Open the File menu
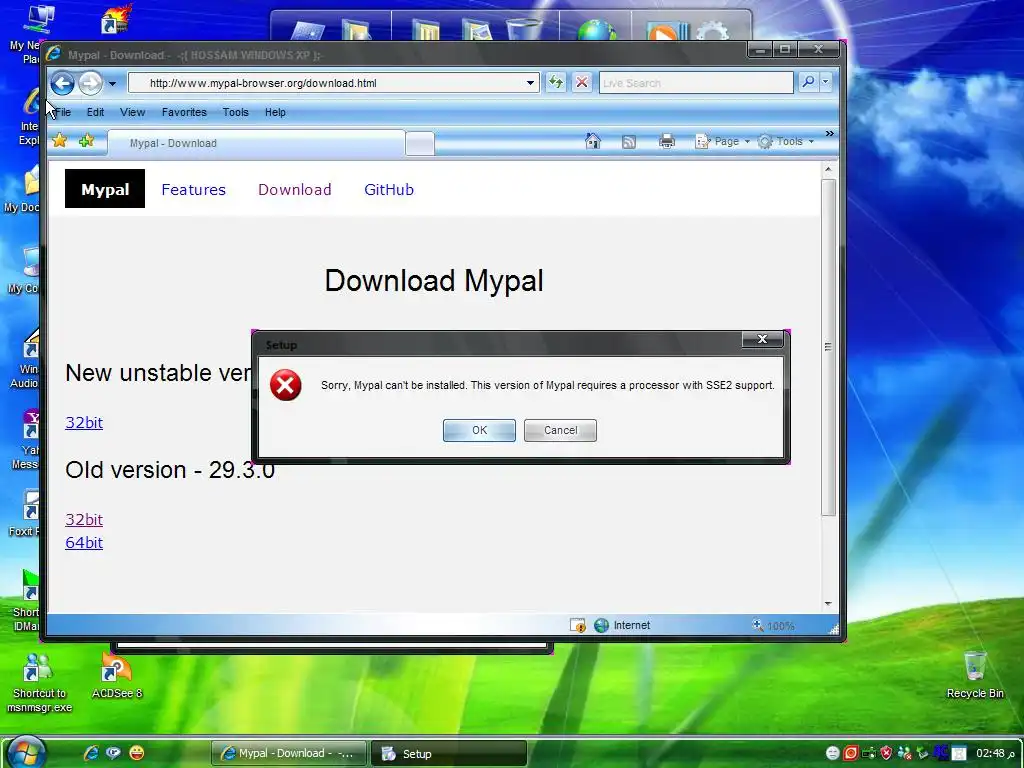The width and height of the screenshot is (1024, 768). click(63, 112)
